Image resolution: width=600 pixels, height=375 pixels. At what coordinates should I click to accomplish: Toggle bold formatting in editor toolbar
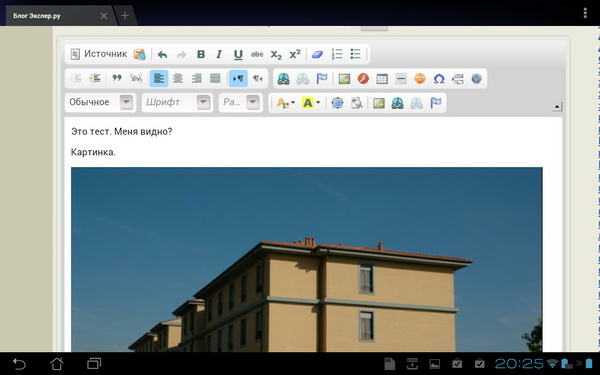pos(201,54)
